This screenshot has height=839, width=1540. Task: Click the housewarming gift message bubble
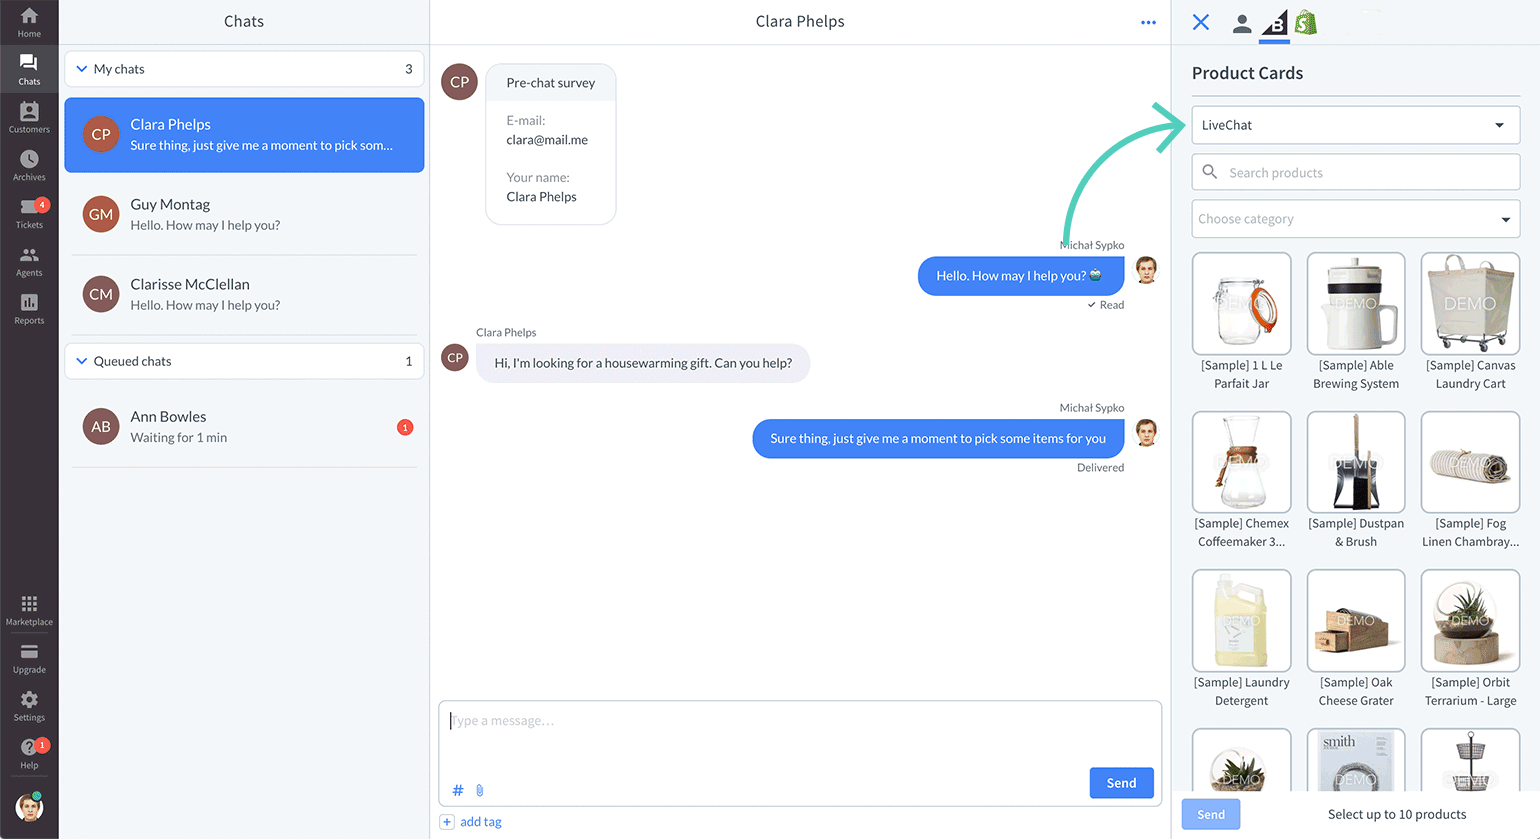click(643, 363)
